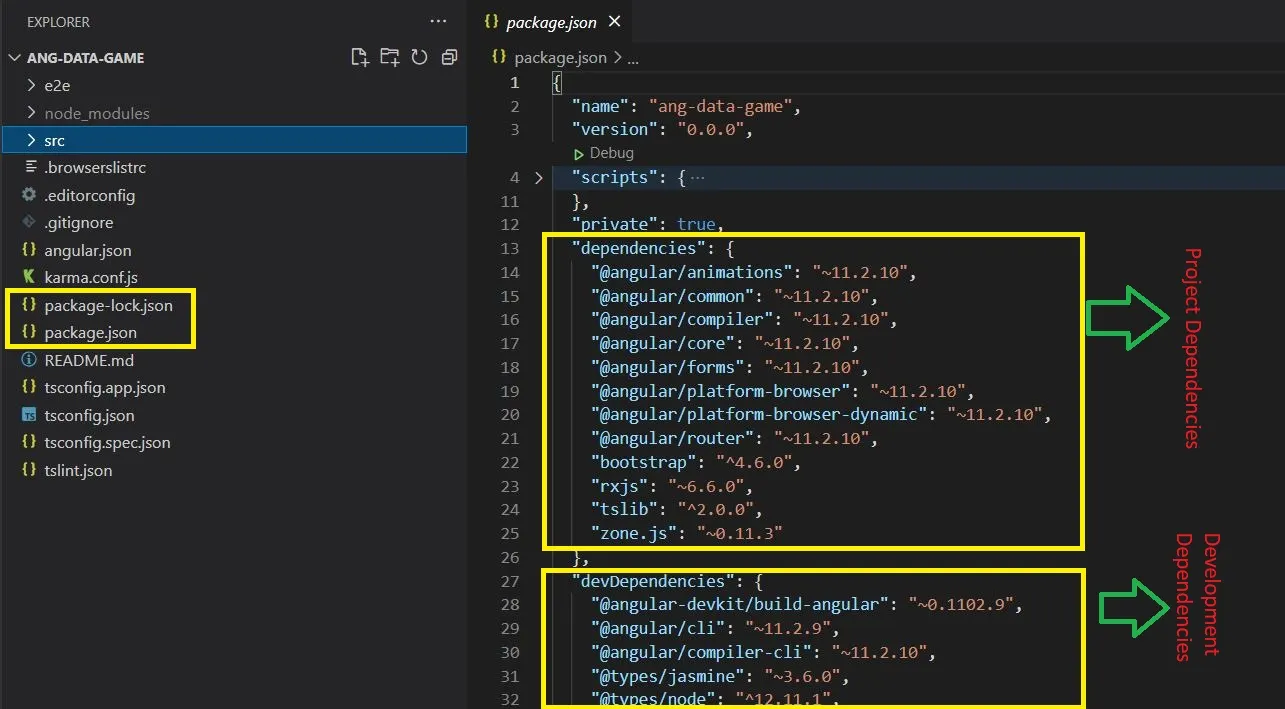Screen dimensions: 1285x709
Task: Click the New File icon in Explorer
Action: coord(360,57)
